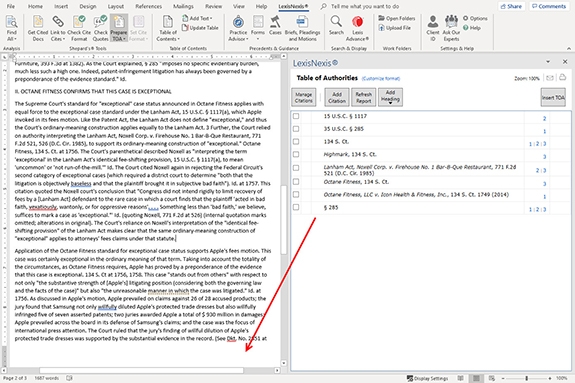The height and width of the screenshot is (383, 575).
Task: Adjust the status bar zoom slider
Action: [526, 378]
